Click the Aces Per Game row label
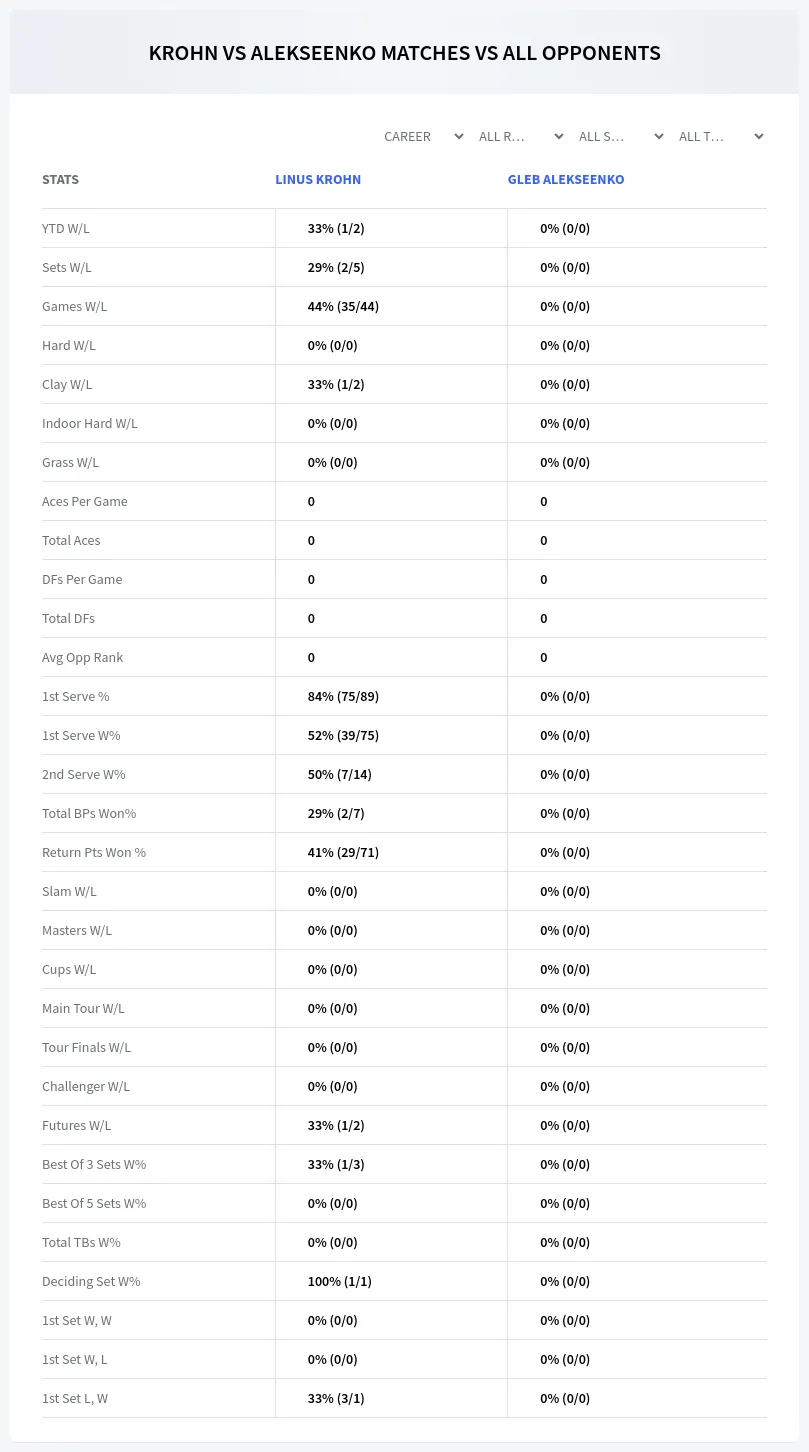 pyautogui.click(x=85, y=501)
